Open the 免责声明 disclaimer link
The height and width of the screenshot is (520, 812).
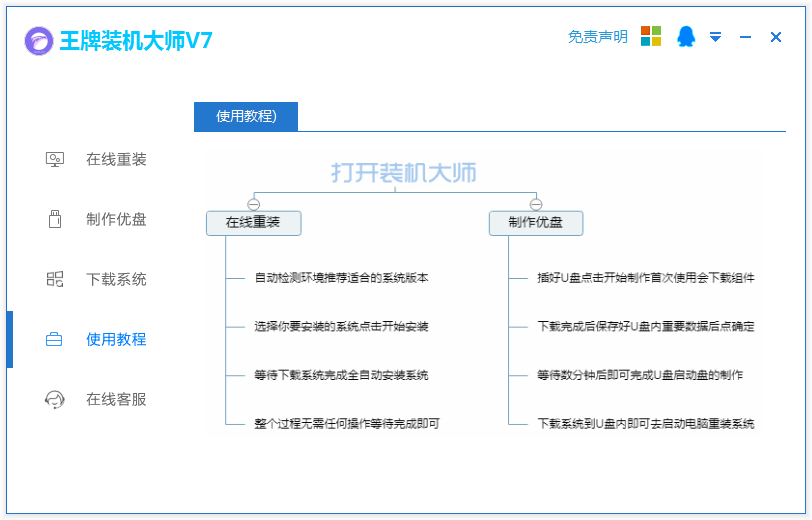tap(598, 37)
